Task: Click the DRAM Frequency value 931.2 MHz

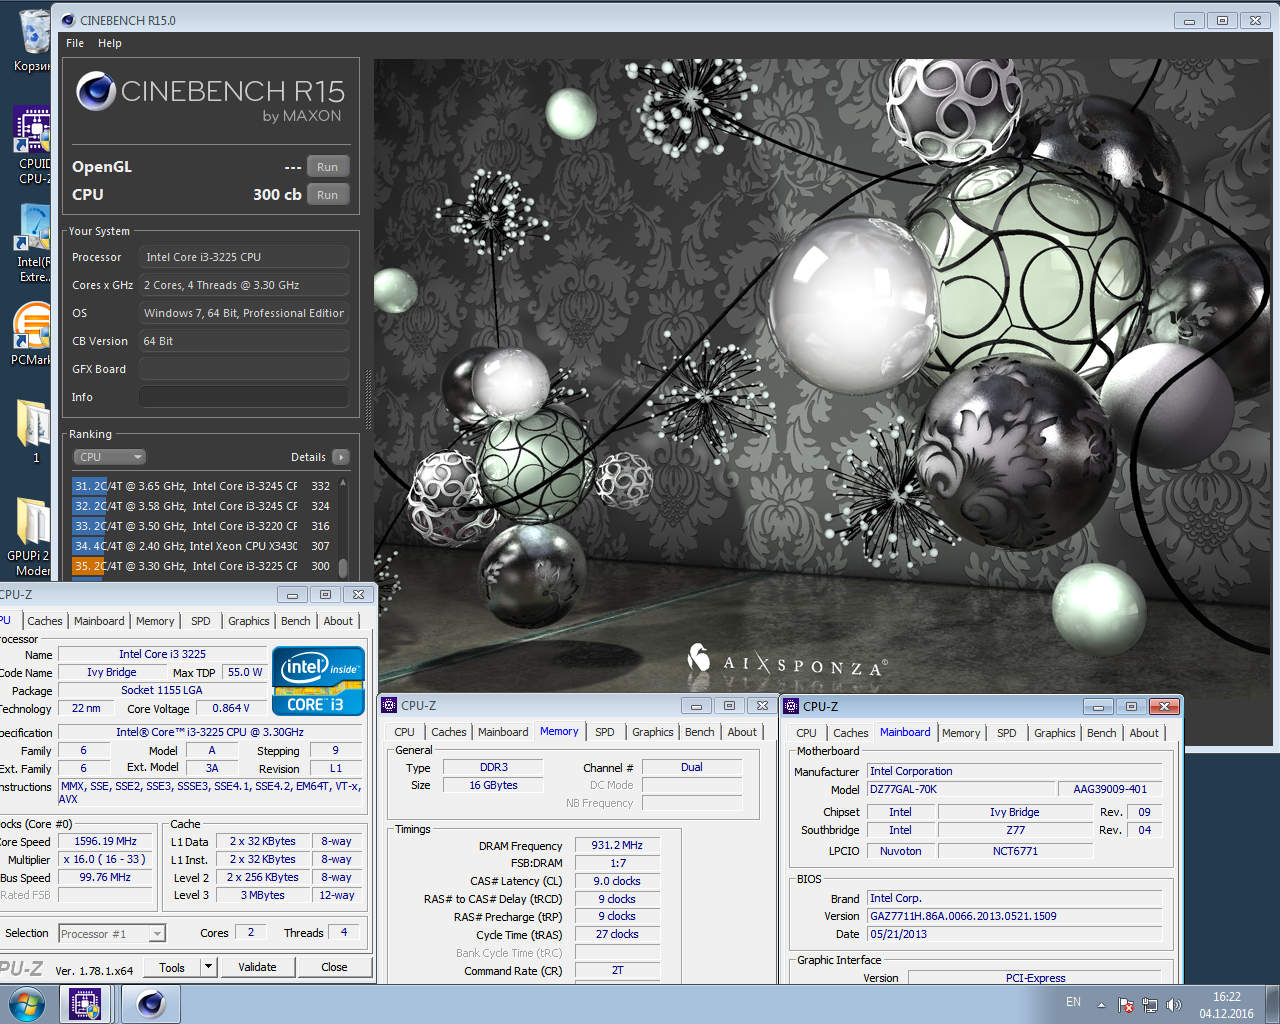Action: [617, 845]
